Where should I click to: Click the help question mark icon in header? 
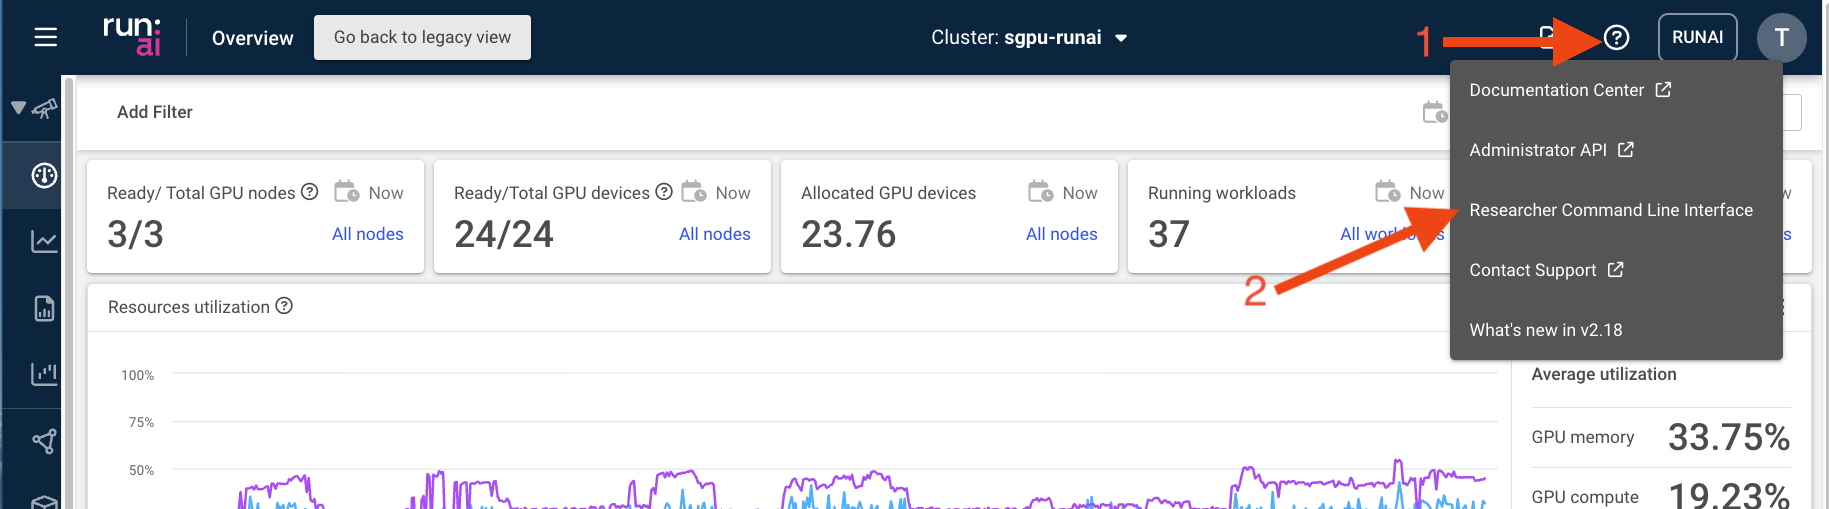1616,38
